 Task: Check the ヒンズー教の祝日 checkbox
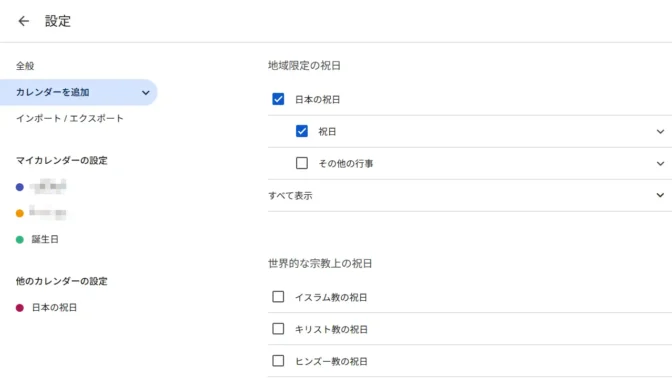278,360
